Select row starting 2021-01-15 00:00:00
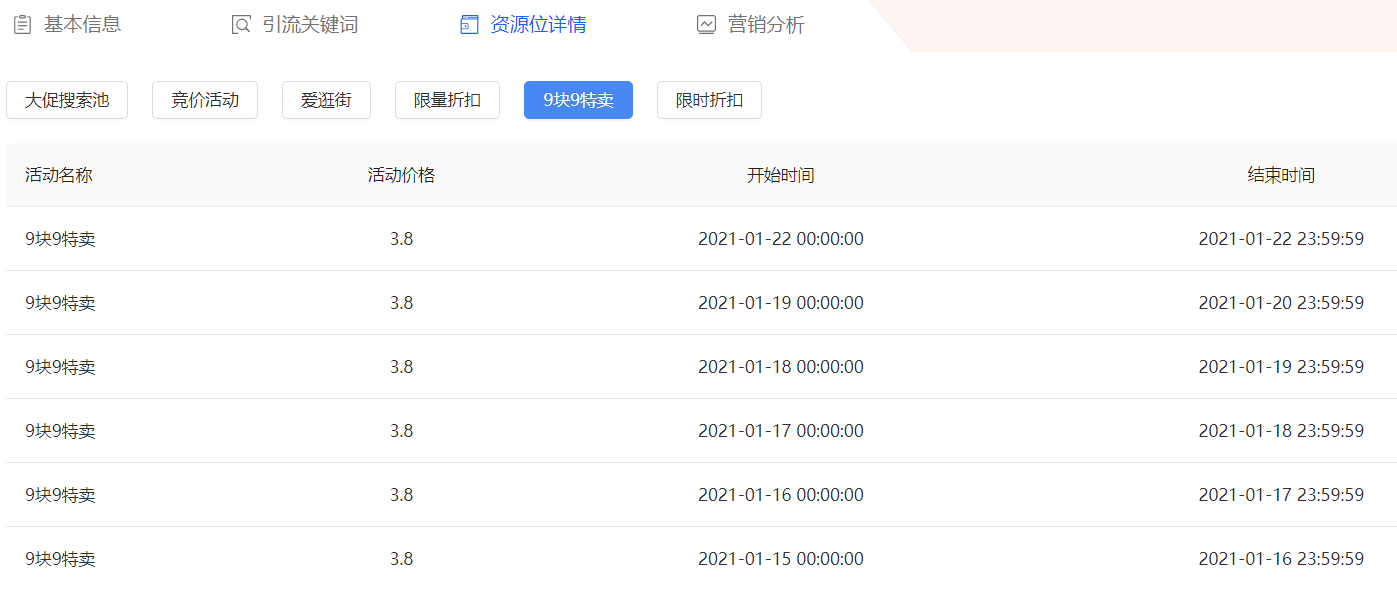 click(780, 559)
